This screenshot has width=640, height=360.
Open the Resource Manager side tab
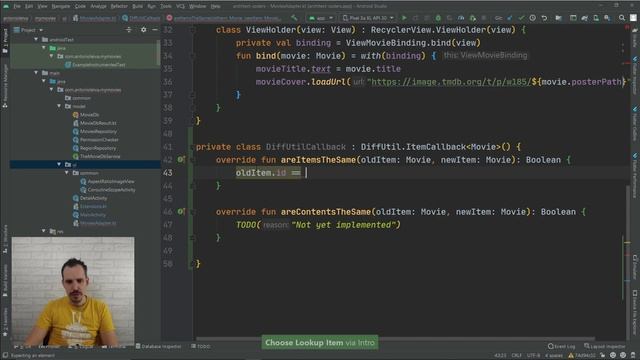click(x=5, y=85)
